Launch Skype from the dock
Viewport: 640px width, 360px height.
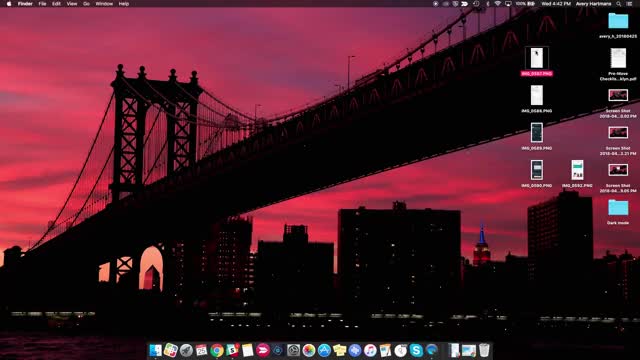416,350
